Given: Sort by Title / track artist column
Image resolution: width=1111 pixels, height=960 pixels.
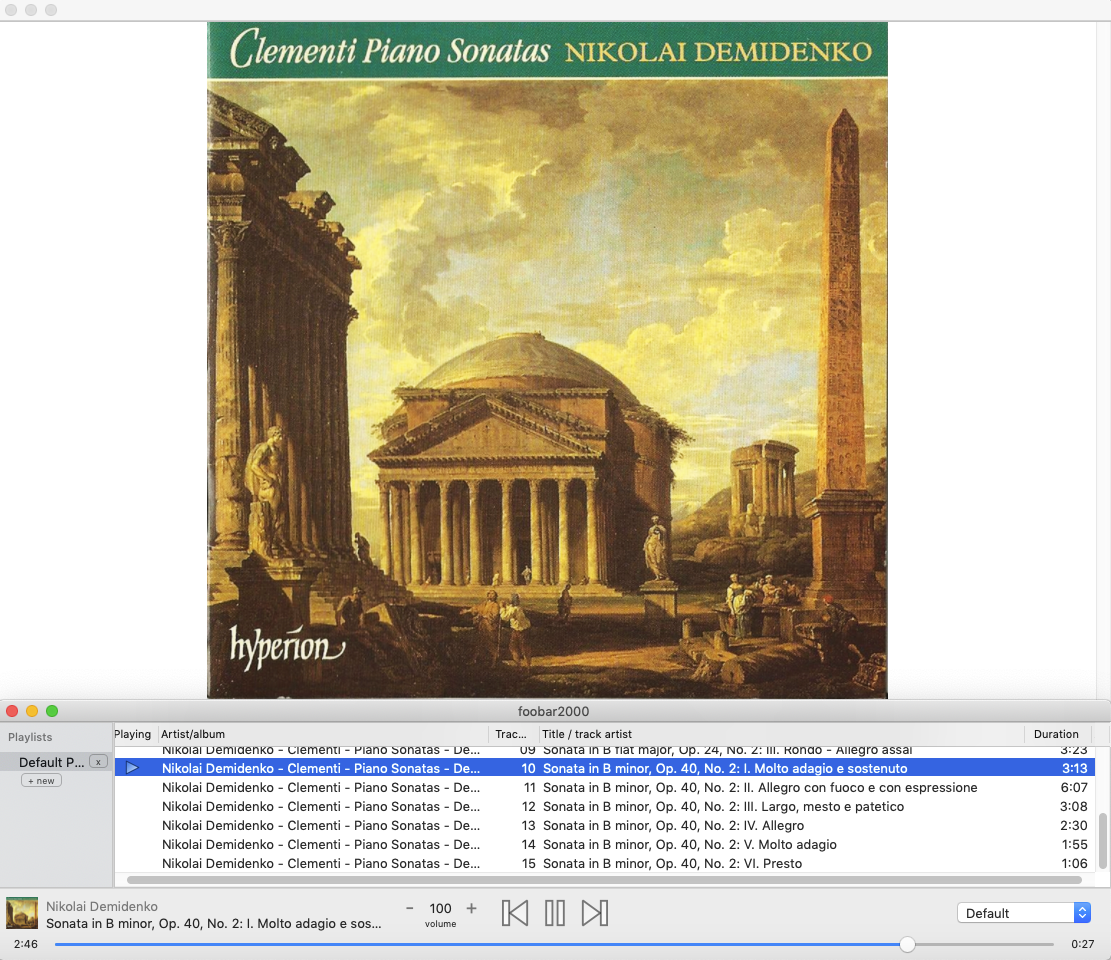Looking at the screenshot, I should coord(780,734).
